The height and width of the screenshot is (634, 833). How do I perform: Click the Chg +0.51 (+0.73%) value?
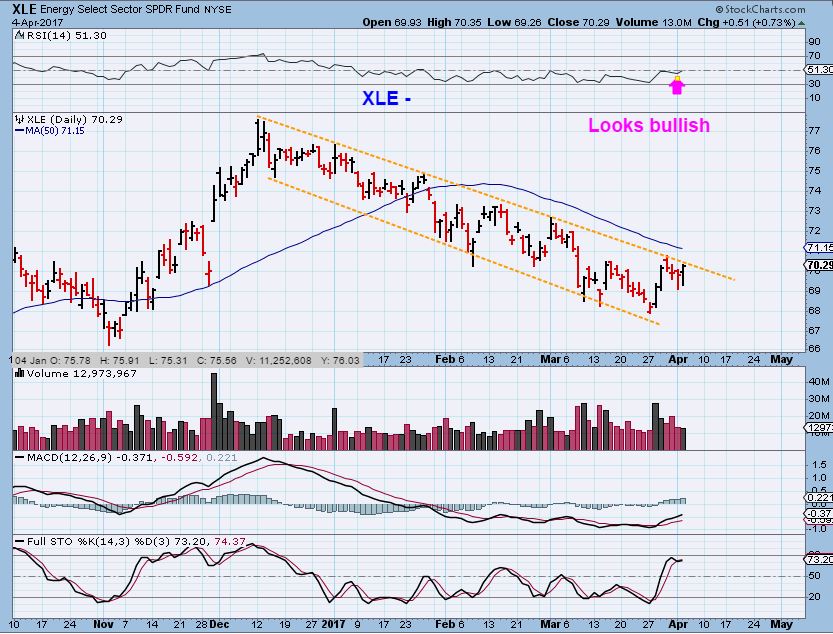point(746,22)
